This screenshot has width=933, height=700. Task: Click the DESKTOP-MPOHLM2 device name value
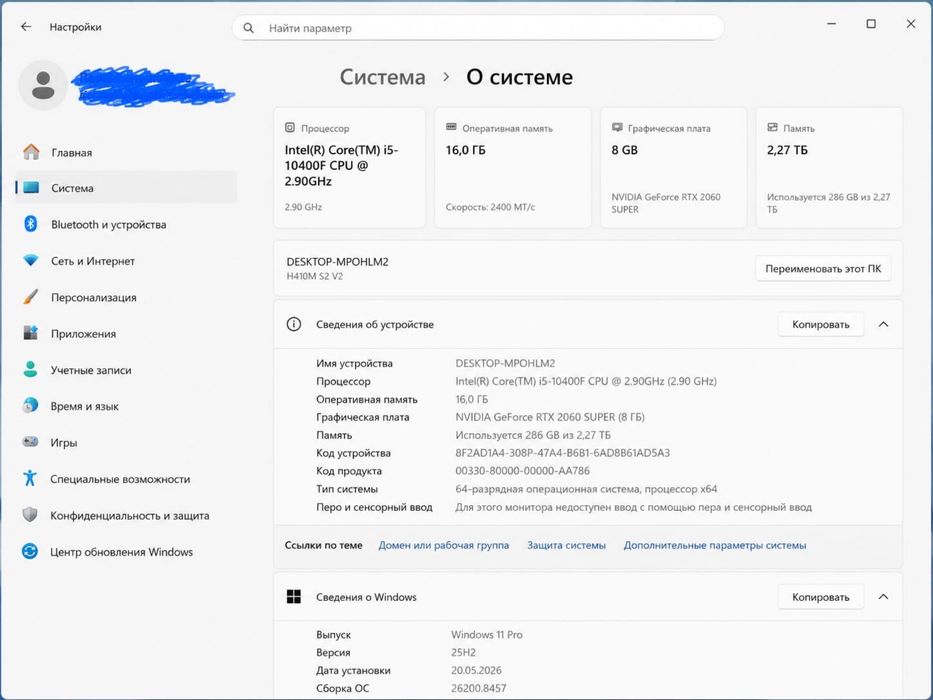[505, 363]
